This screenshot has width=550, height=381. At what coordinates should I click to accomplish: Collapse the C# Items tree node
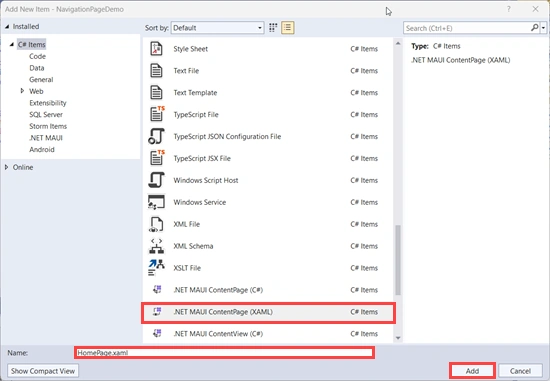pyautogui.click(x=12, y=45)
